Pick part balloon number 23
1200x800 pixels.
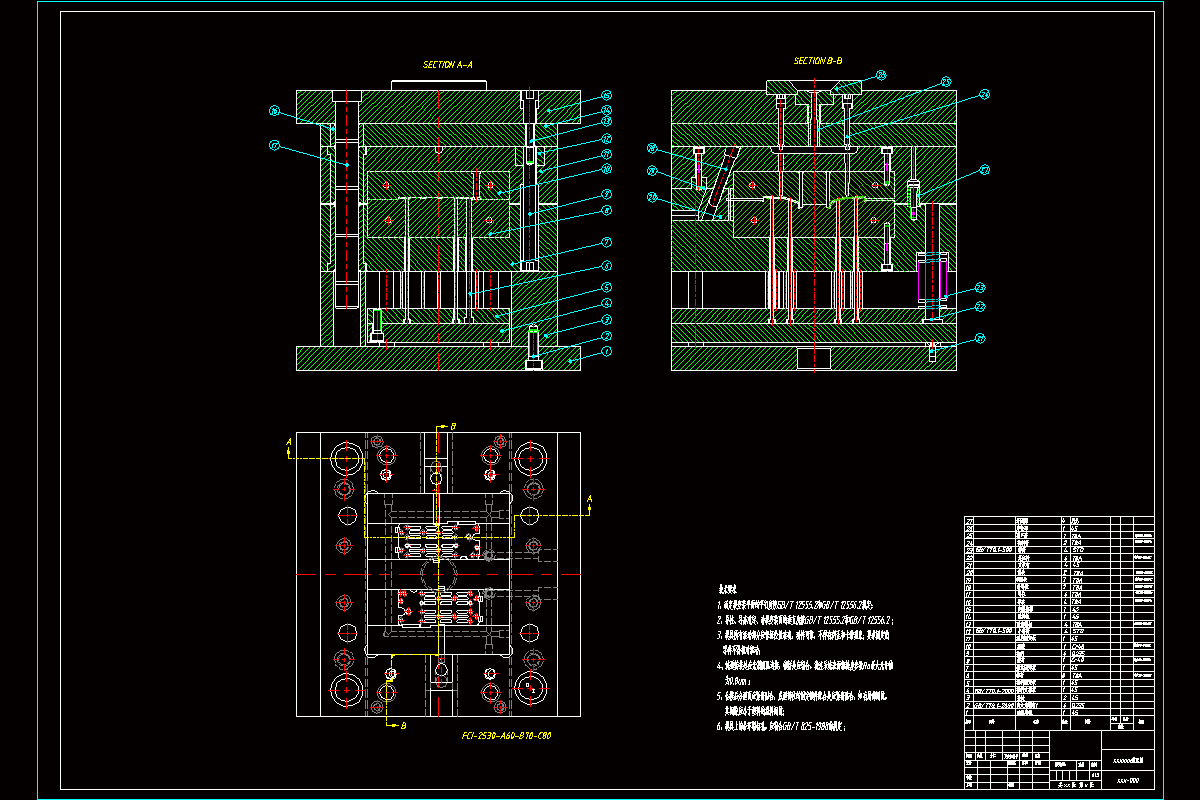[980, 288]
